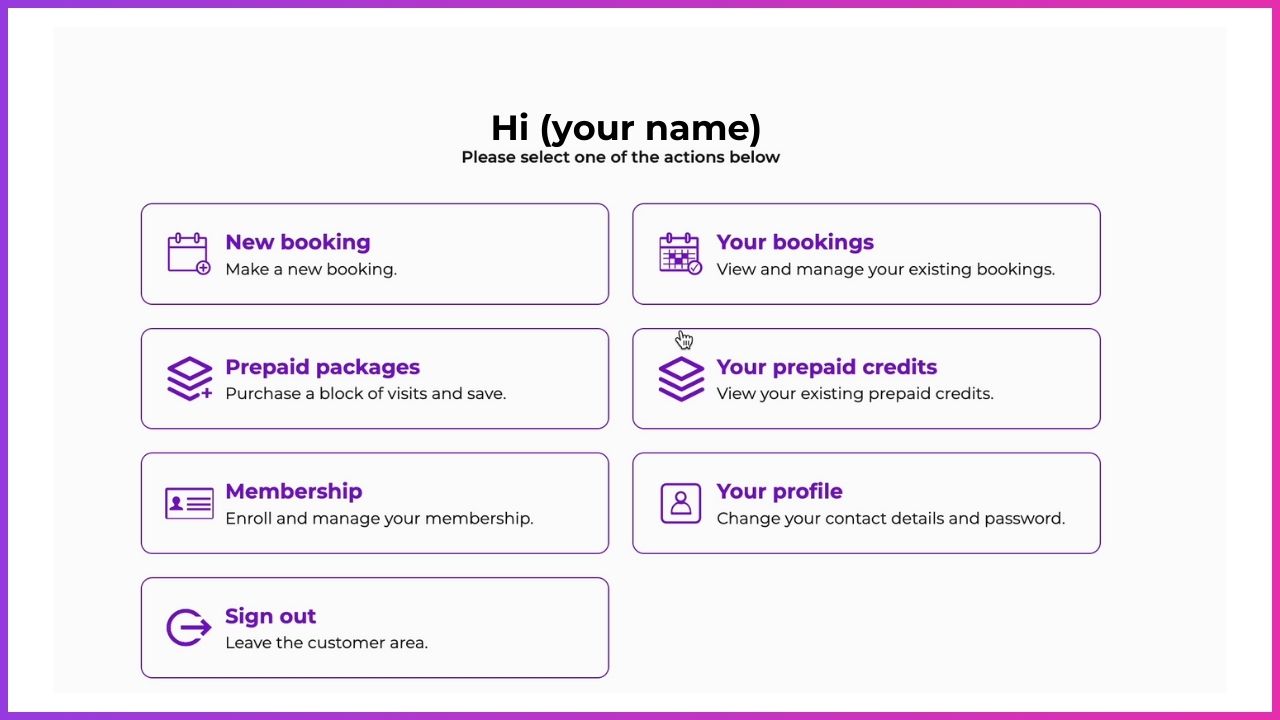Click "Leave the customer area." description

(x=326, y=643)
